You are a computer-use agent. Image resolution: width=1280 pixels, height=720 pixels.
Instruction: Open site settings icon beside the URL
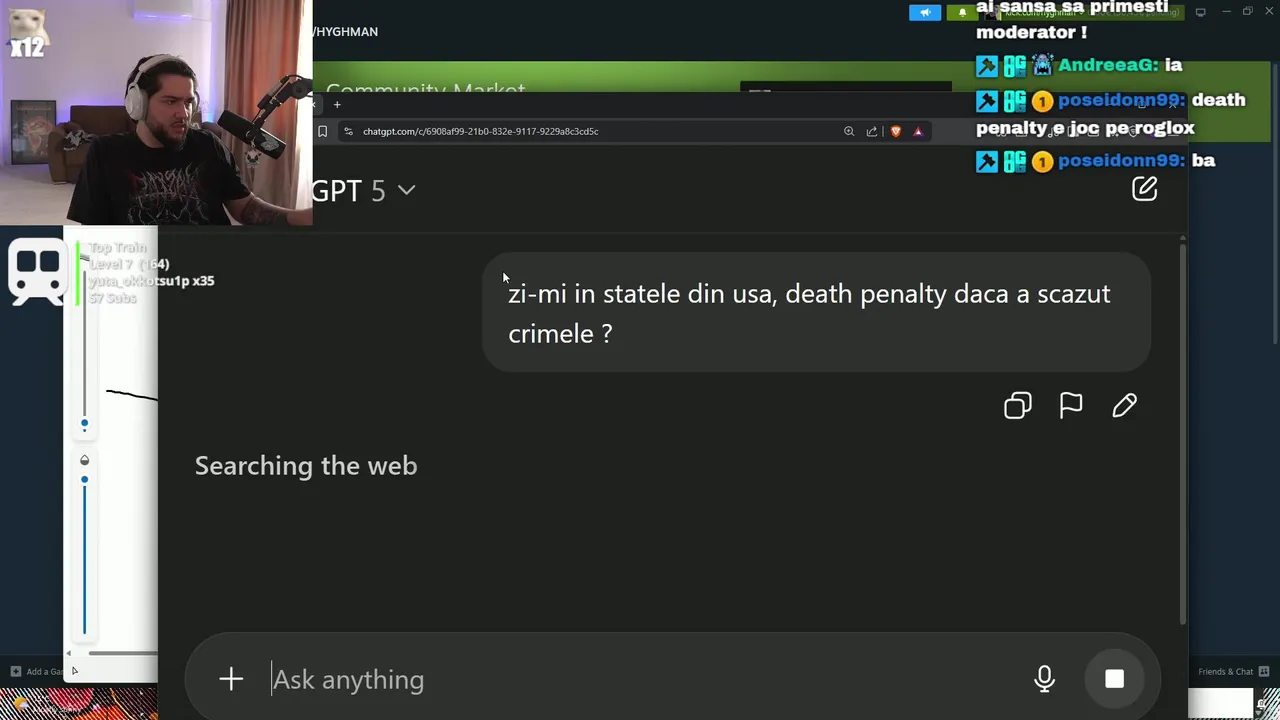click(x=347, y=131)
